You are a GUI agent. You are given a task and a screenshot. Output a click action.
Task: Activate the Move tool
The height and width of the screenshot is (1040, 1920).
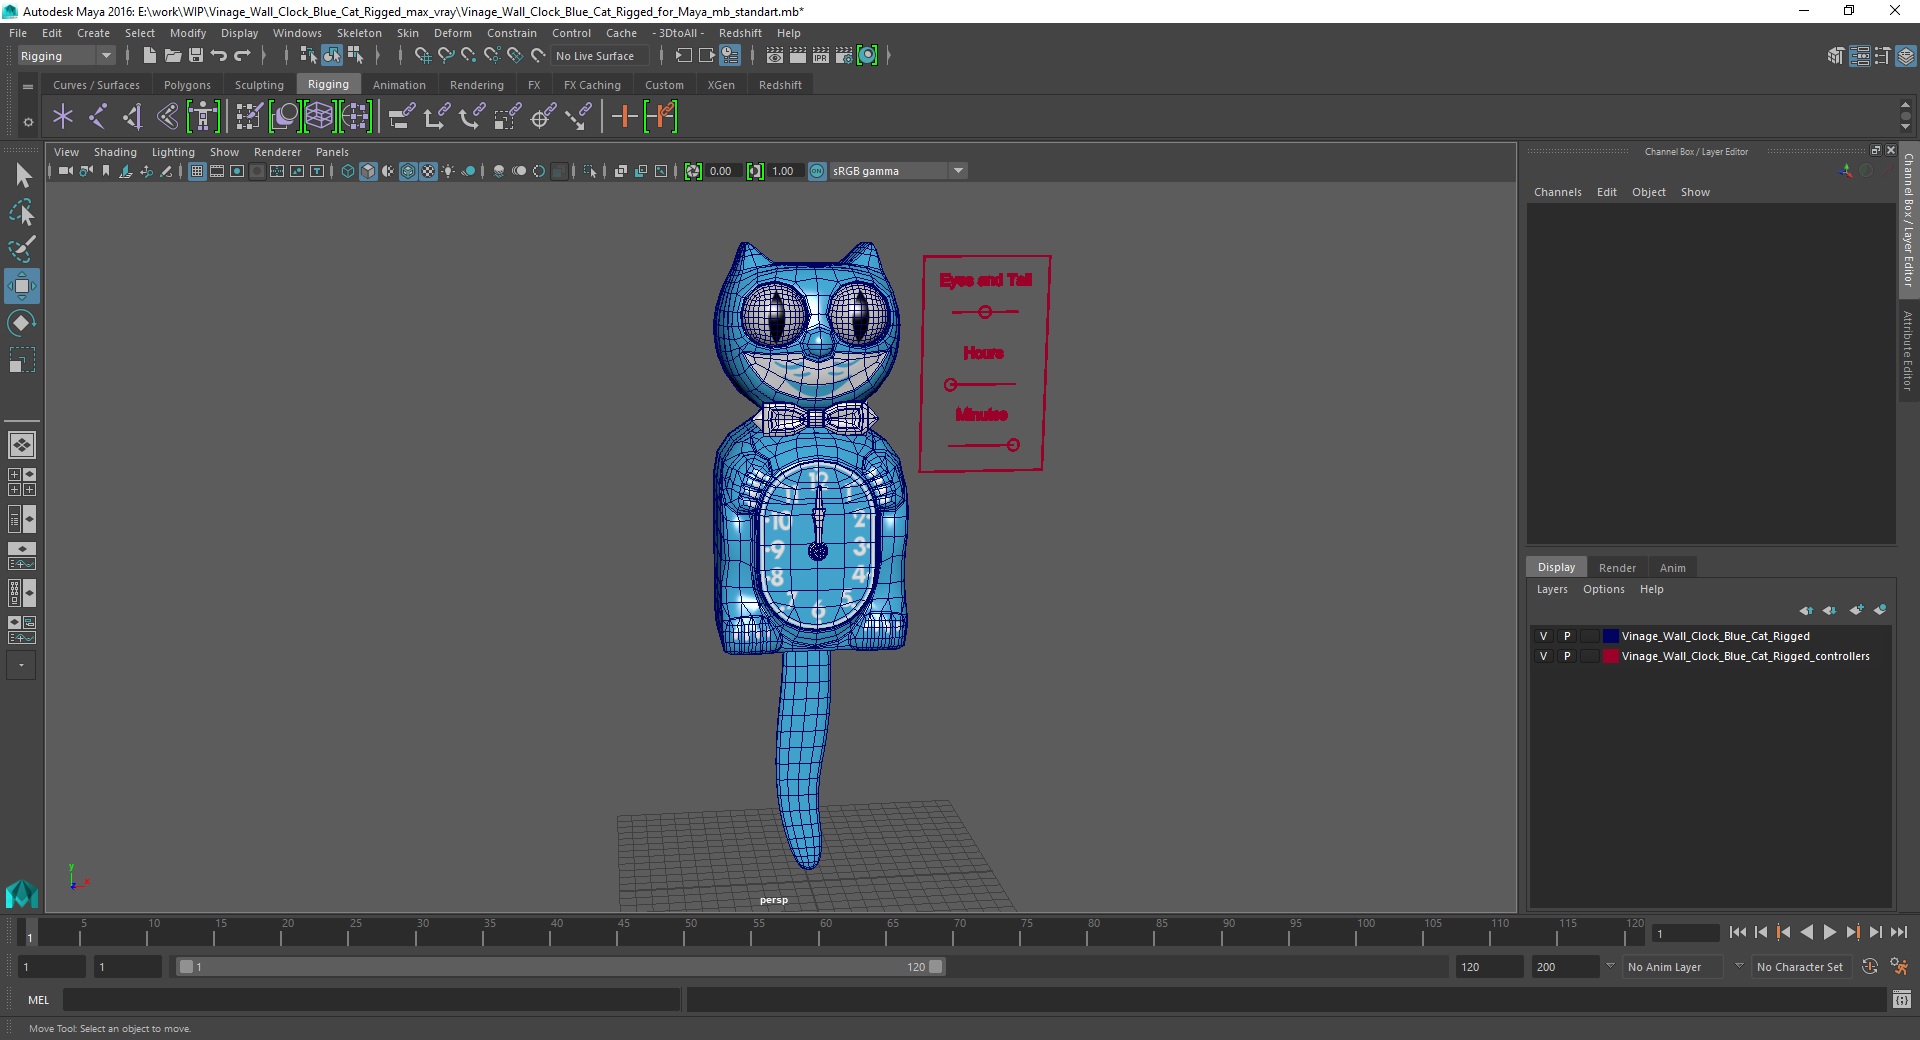(22, 286)
